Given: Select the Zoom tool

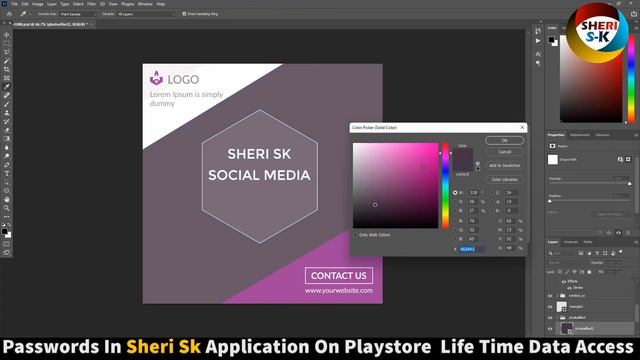Looking at the screenshot, I should (x=7, y=208).
